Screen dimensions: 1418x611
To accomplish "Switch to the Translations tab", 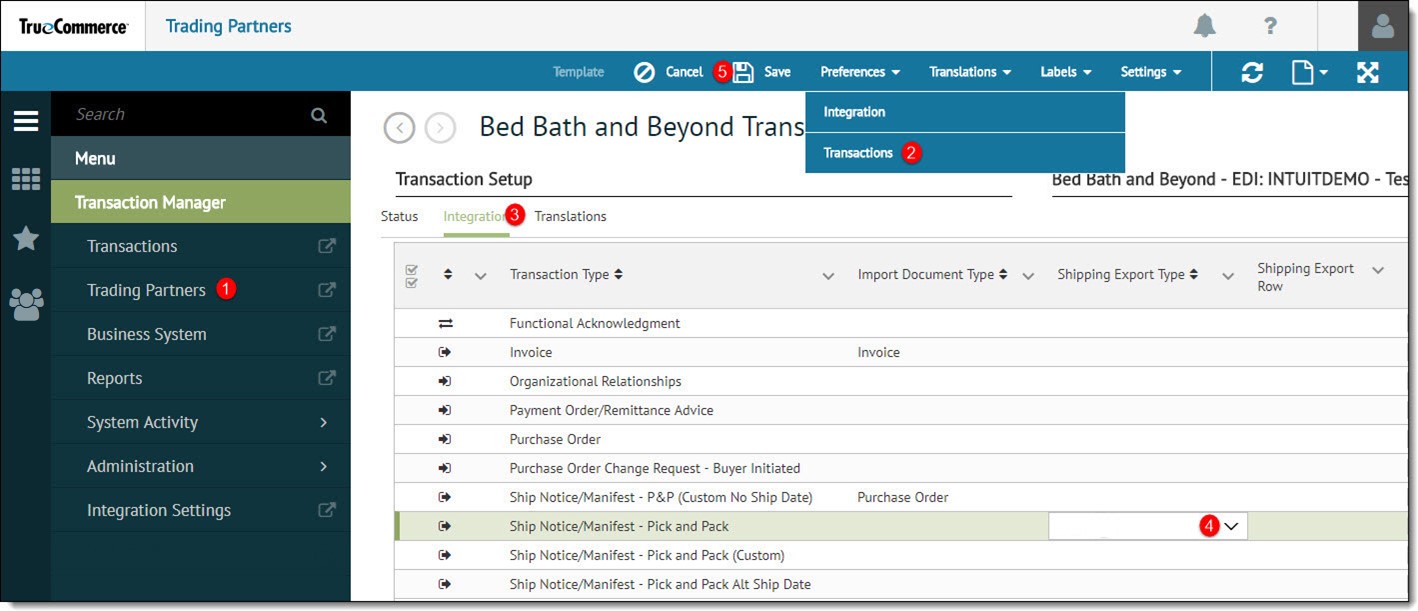I will [x=570, y=216].
